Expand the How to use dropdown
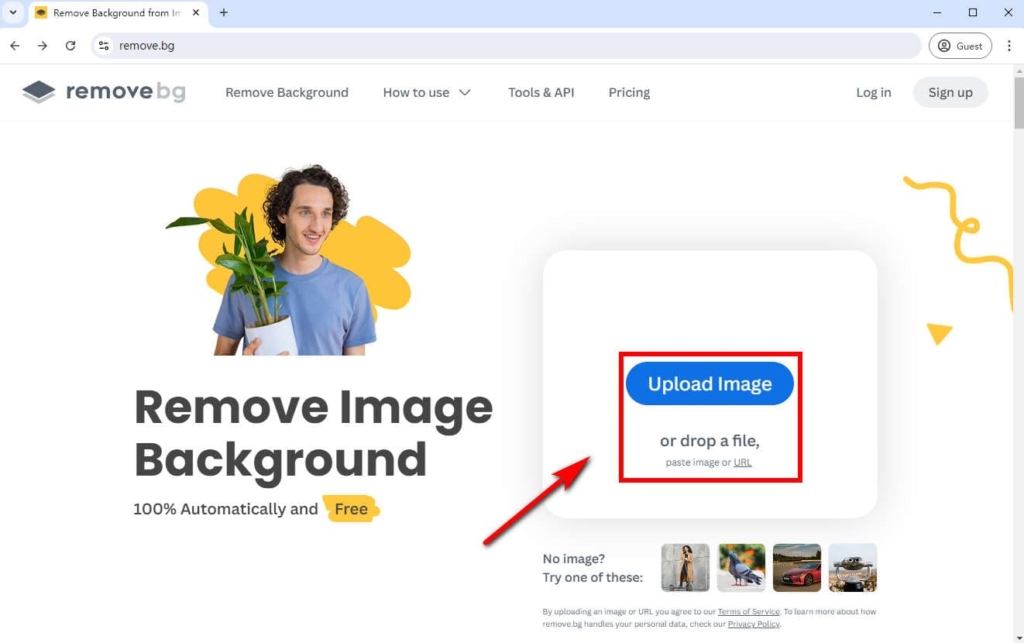Screen dimensions: 1024x643 tap(427, 92)
